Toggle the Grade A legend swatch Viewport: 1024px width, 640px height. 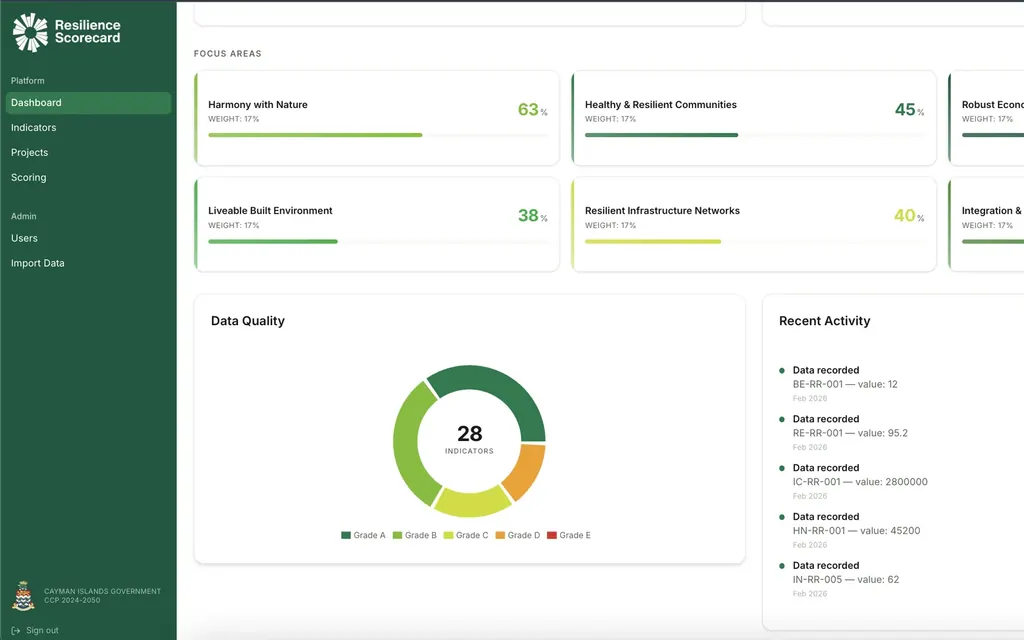click(346, 536)
